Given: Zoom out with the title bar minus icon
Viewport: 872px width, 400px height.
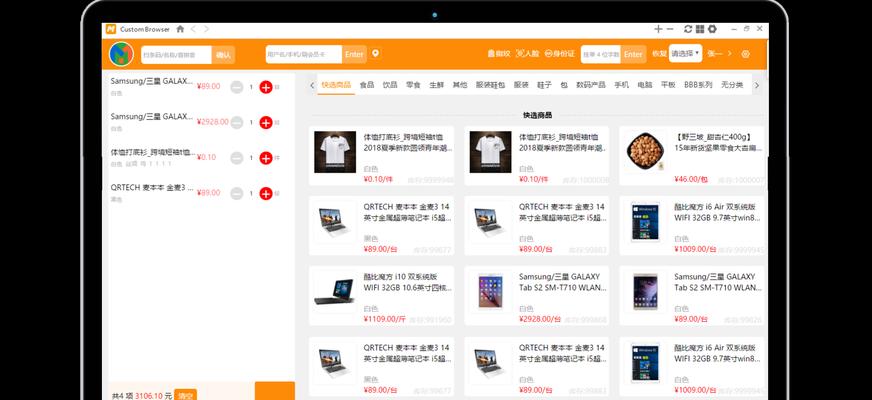Looking at the screenshot, I should [670, 29].
